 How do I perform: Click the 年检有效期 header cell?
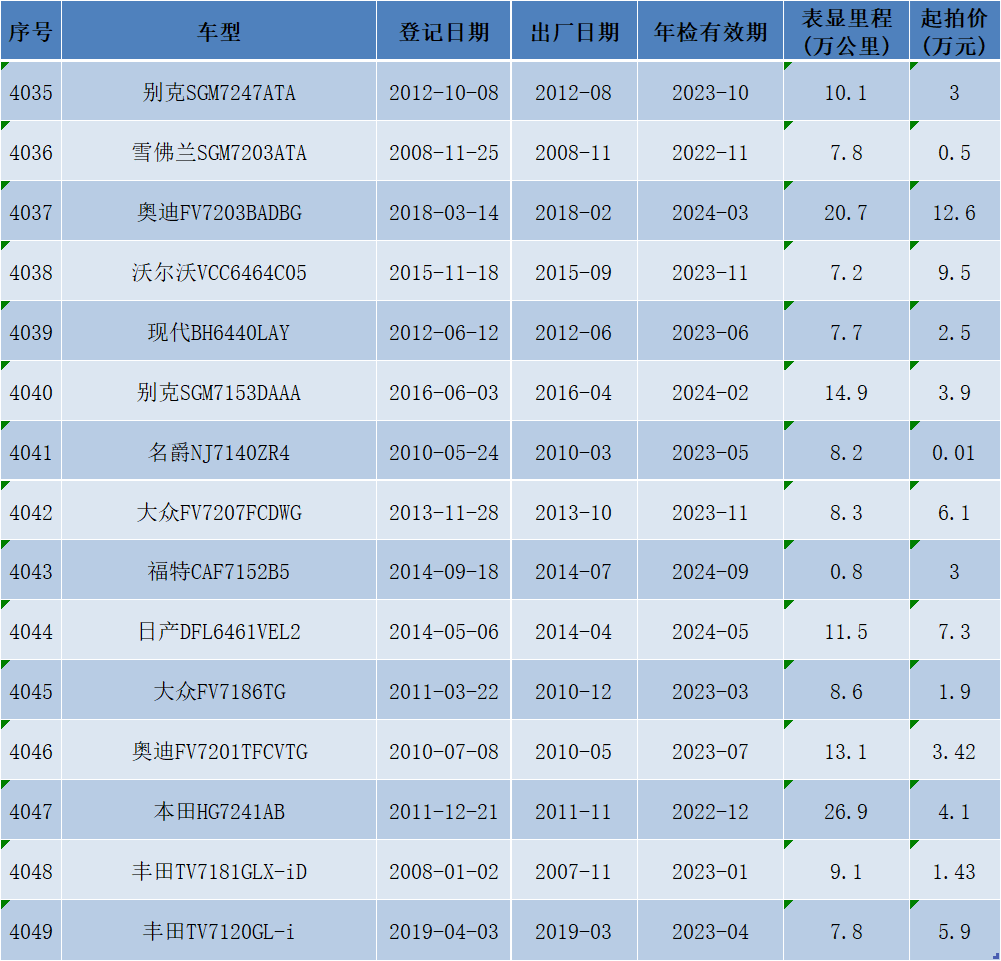(710, 31)
